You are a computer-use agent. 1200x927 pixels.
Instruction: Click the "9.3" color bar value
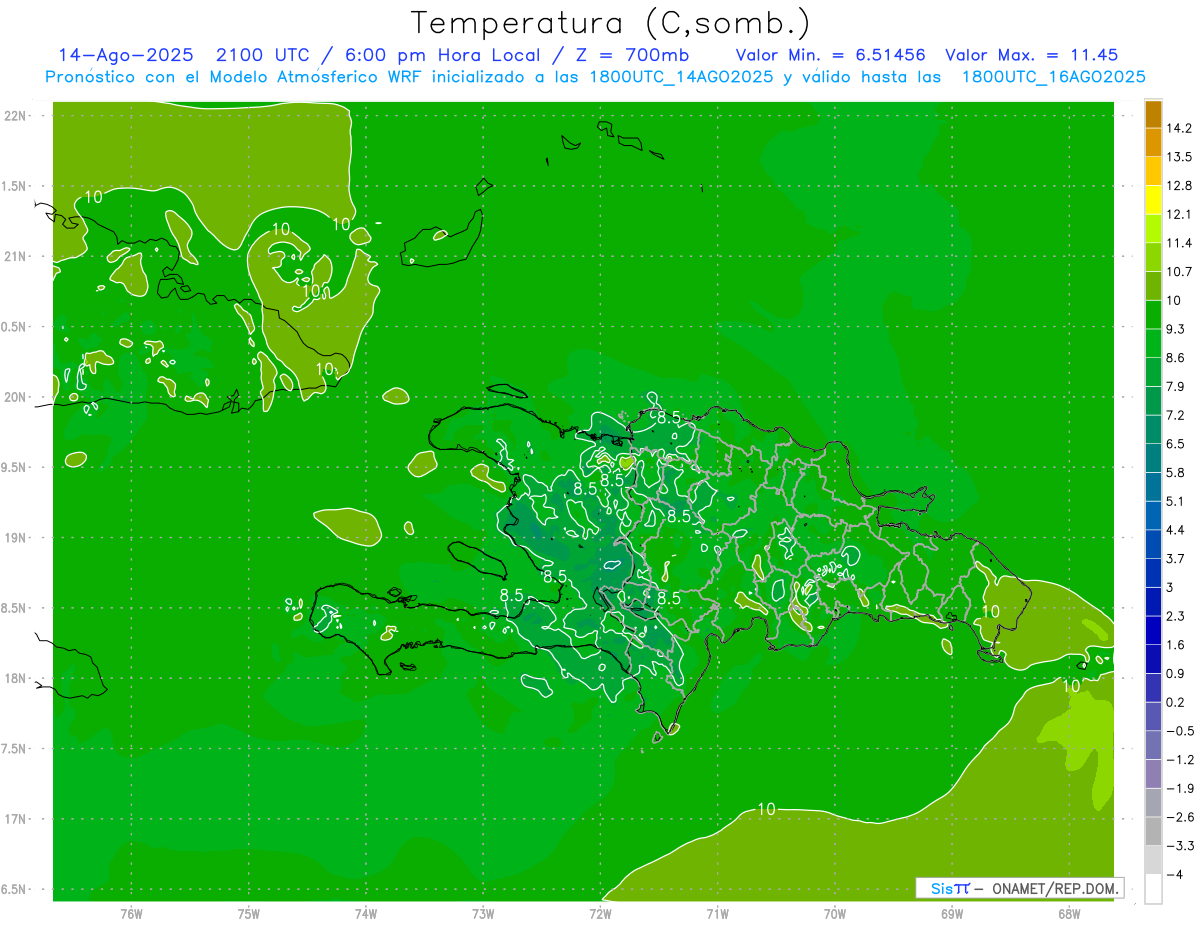pyautogui.click(x=1176, y=329)
